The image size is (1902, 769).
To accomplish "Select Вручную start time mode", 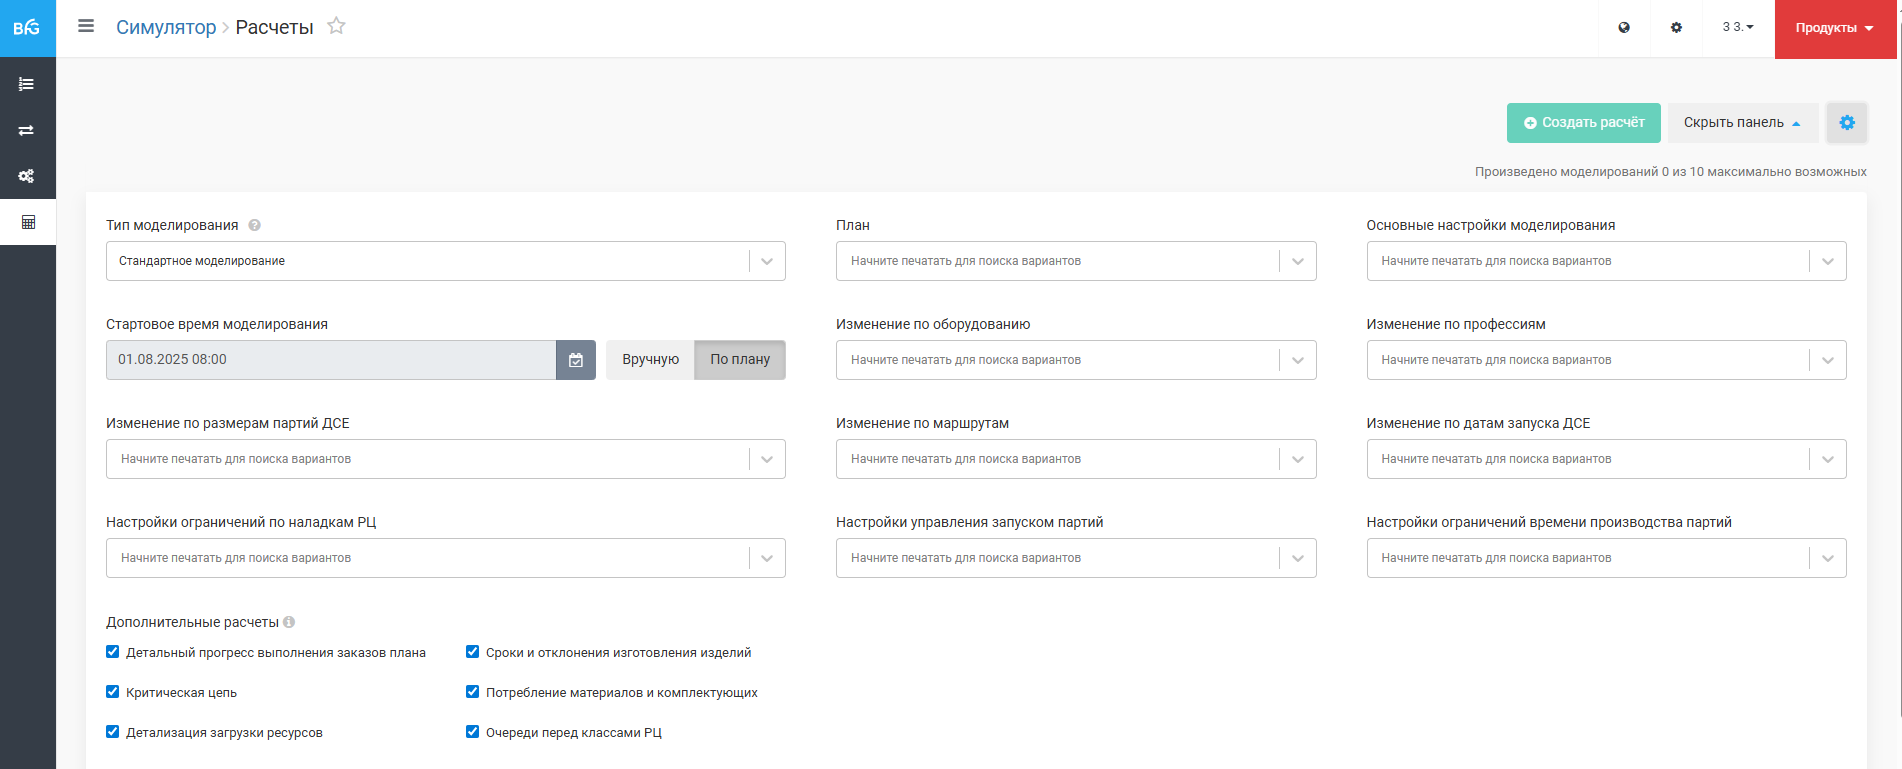I will tap(650, 360).
